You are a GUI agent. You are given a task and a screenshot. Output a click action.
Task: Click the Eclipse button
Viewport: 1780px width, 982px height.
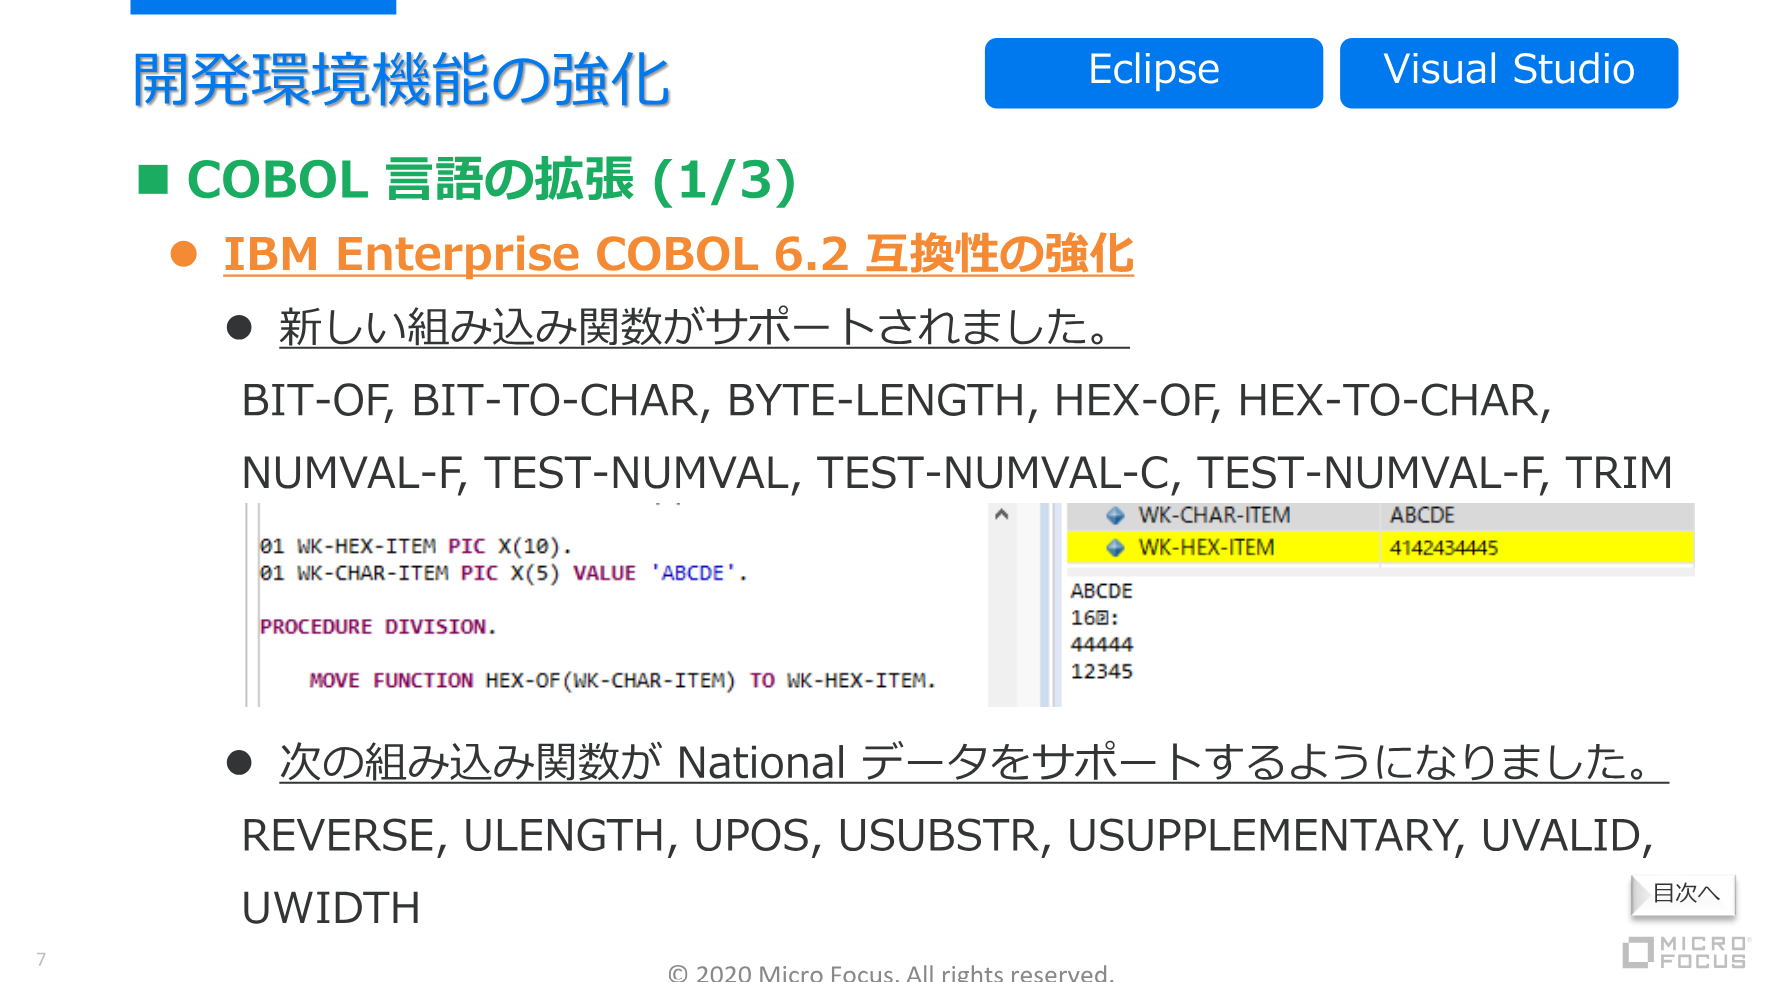pos(1153,72)
